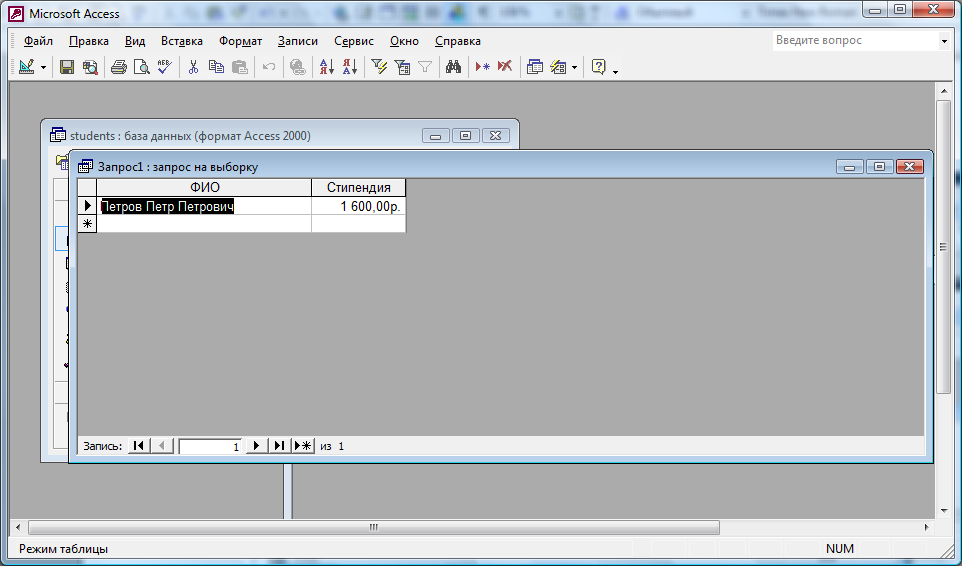Open the Вставка menu
The width and height of the screenshot is (962, 566).
pyautogui.click(x=182, y=41)
